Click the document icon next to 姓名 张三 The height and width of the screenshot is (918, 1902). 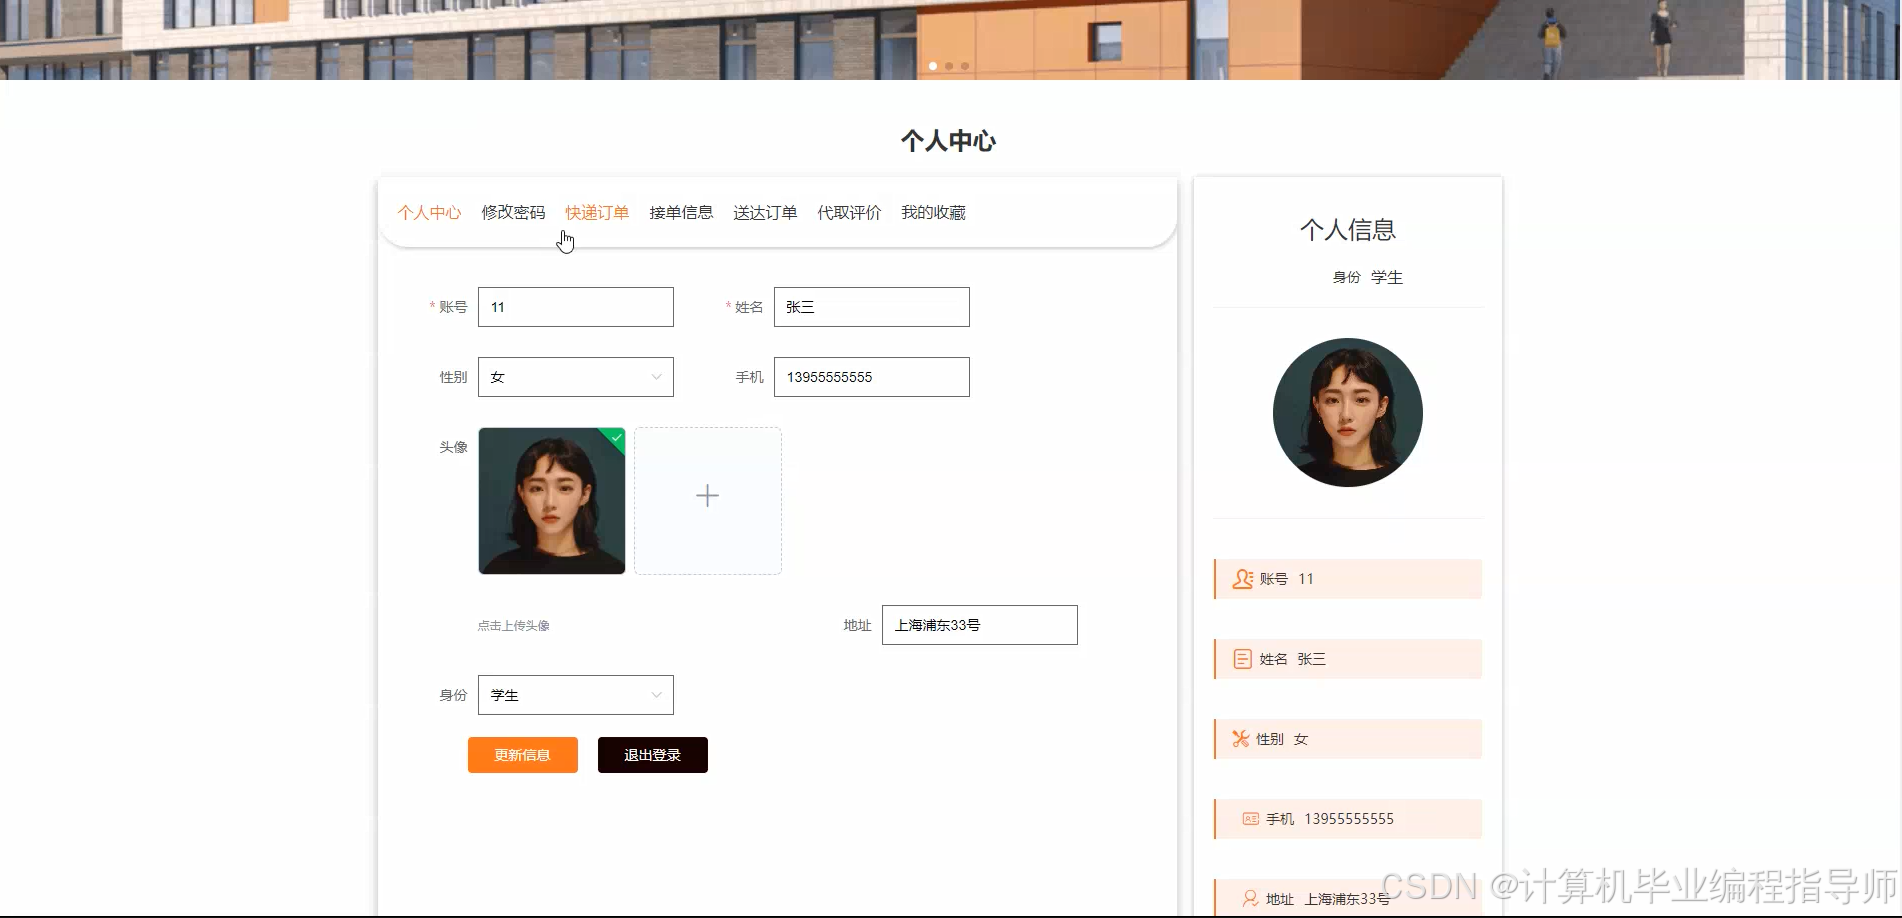pyautogui.click(x=1242, y=658)
